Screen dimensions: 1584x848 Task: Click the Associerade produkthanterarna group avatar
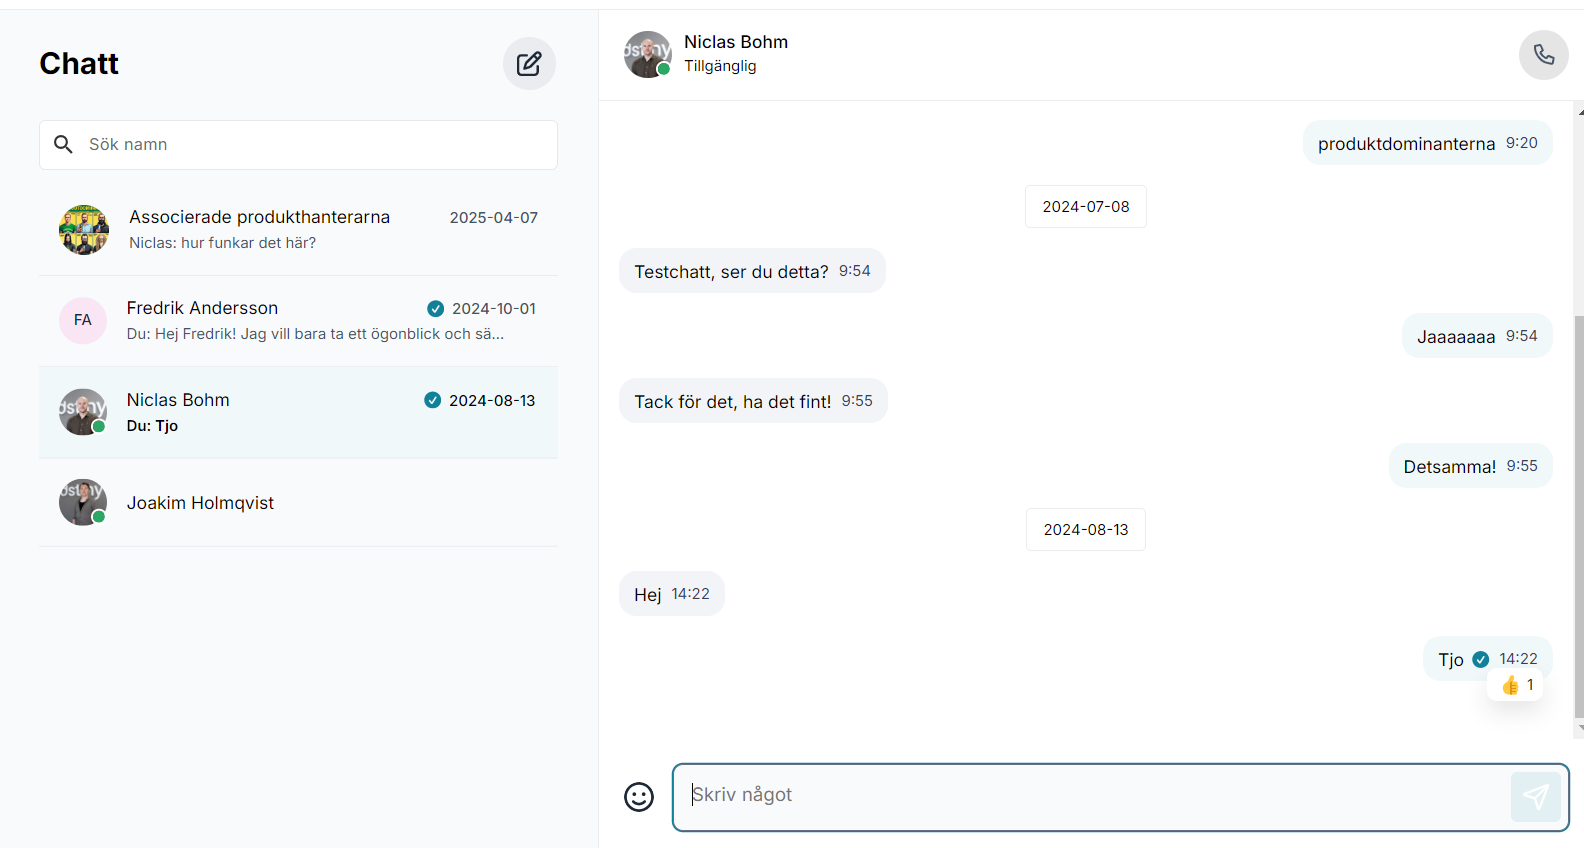[x=84, y=230]
